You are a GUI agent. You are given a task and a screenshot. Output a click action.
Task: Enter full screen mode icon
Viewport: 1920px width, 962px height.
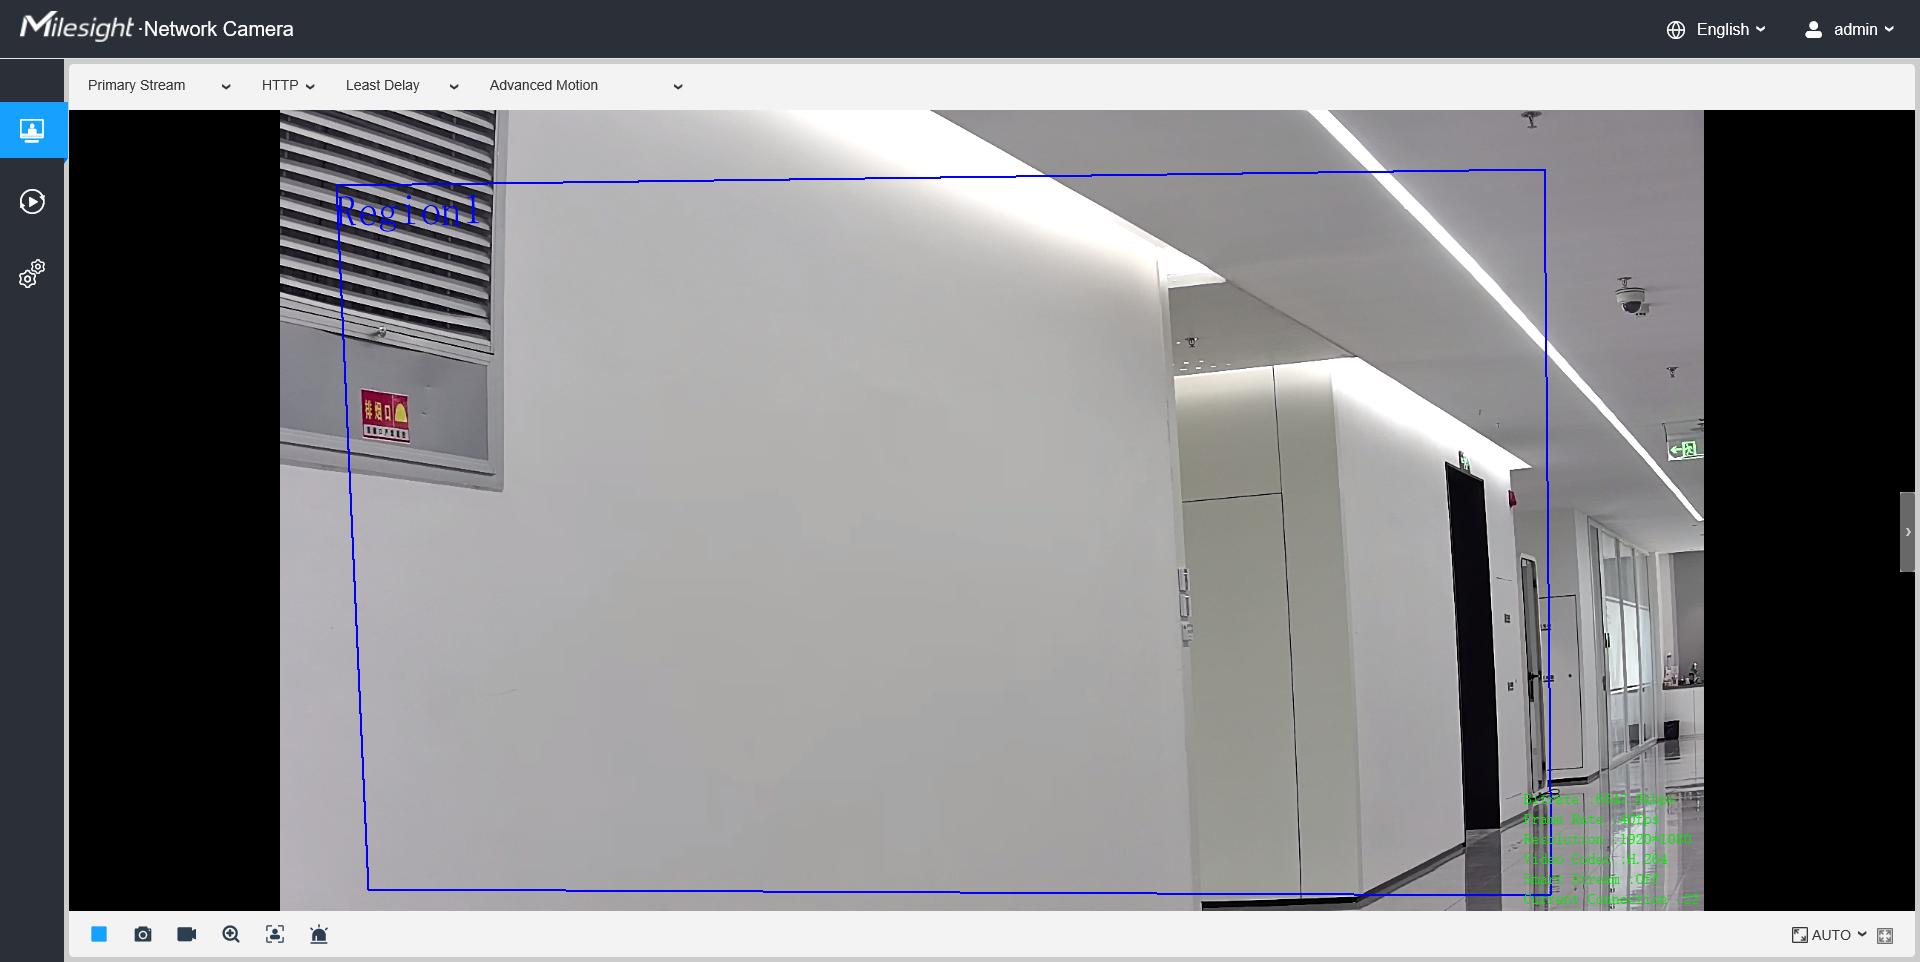(1885, 935)
